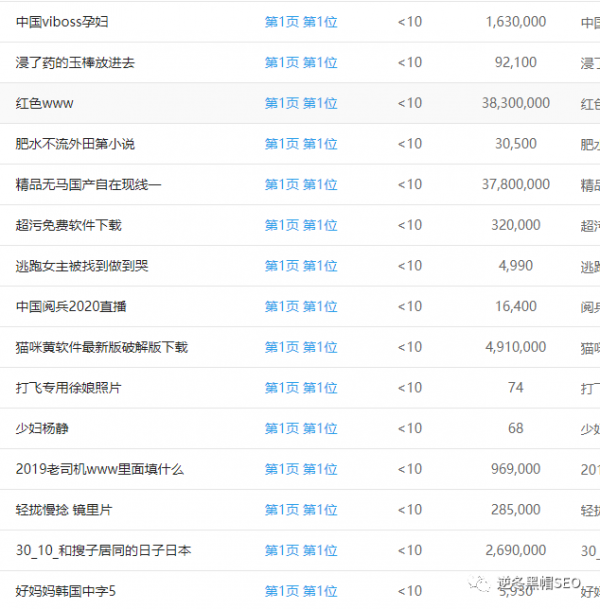This screenshot has width=600, height=609.
Task: Open rank link in the 4,910,000 row
Action: [300, 348]
